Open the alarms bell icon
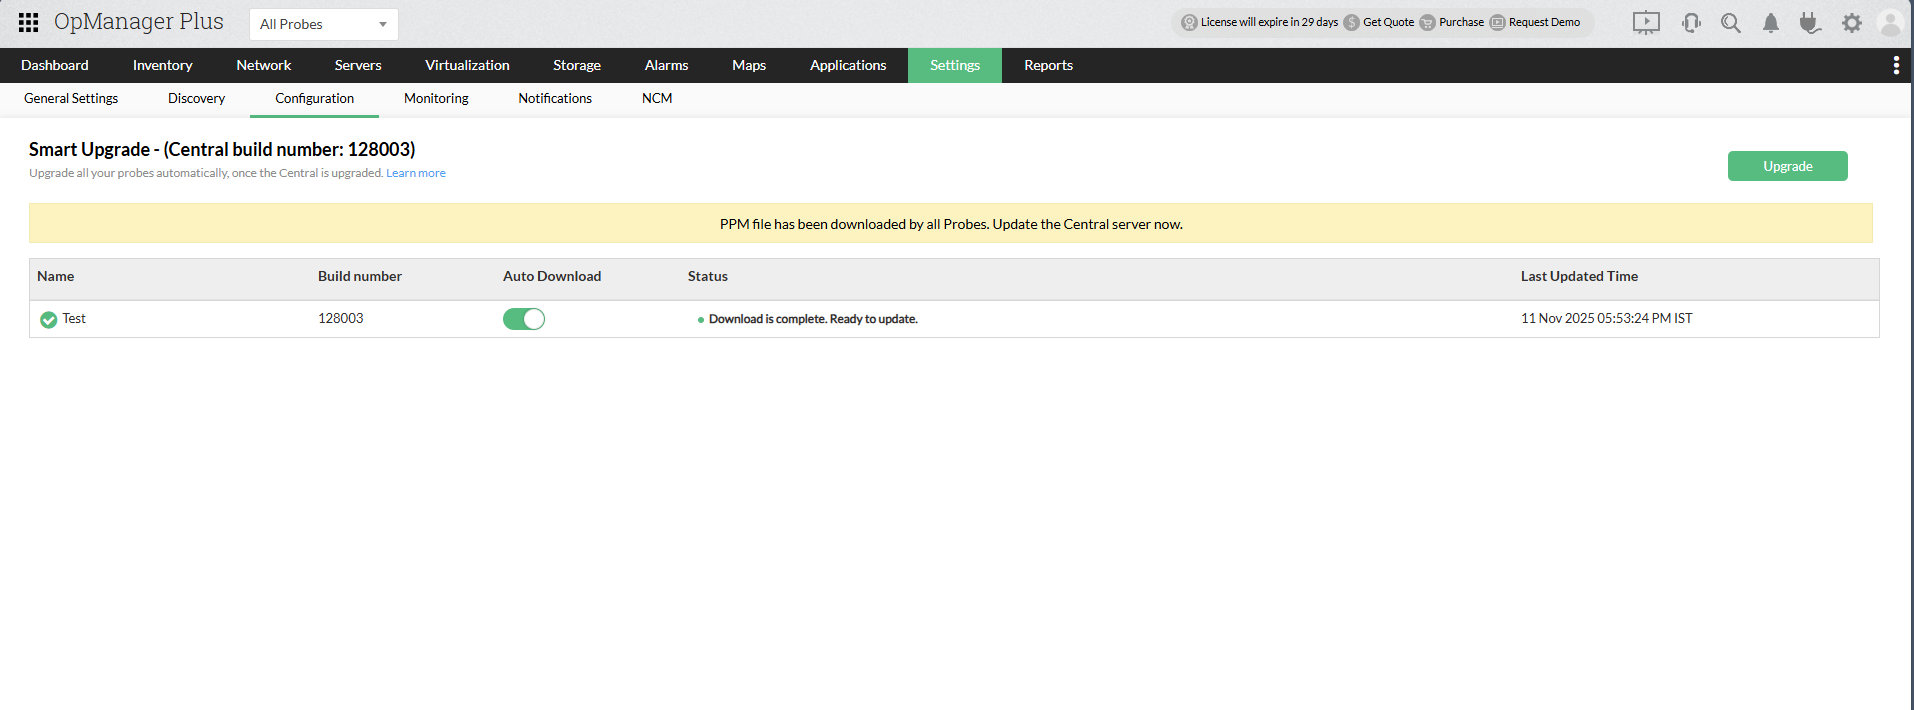 pos(1771,23)
